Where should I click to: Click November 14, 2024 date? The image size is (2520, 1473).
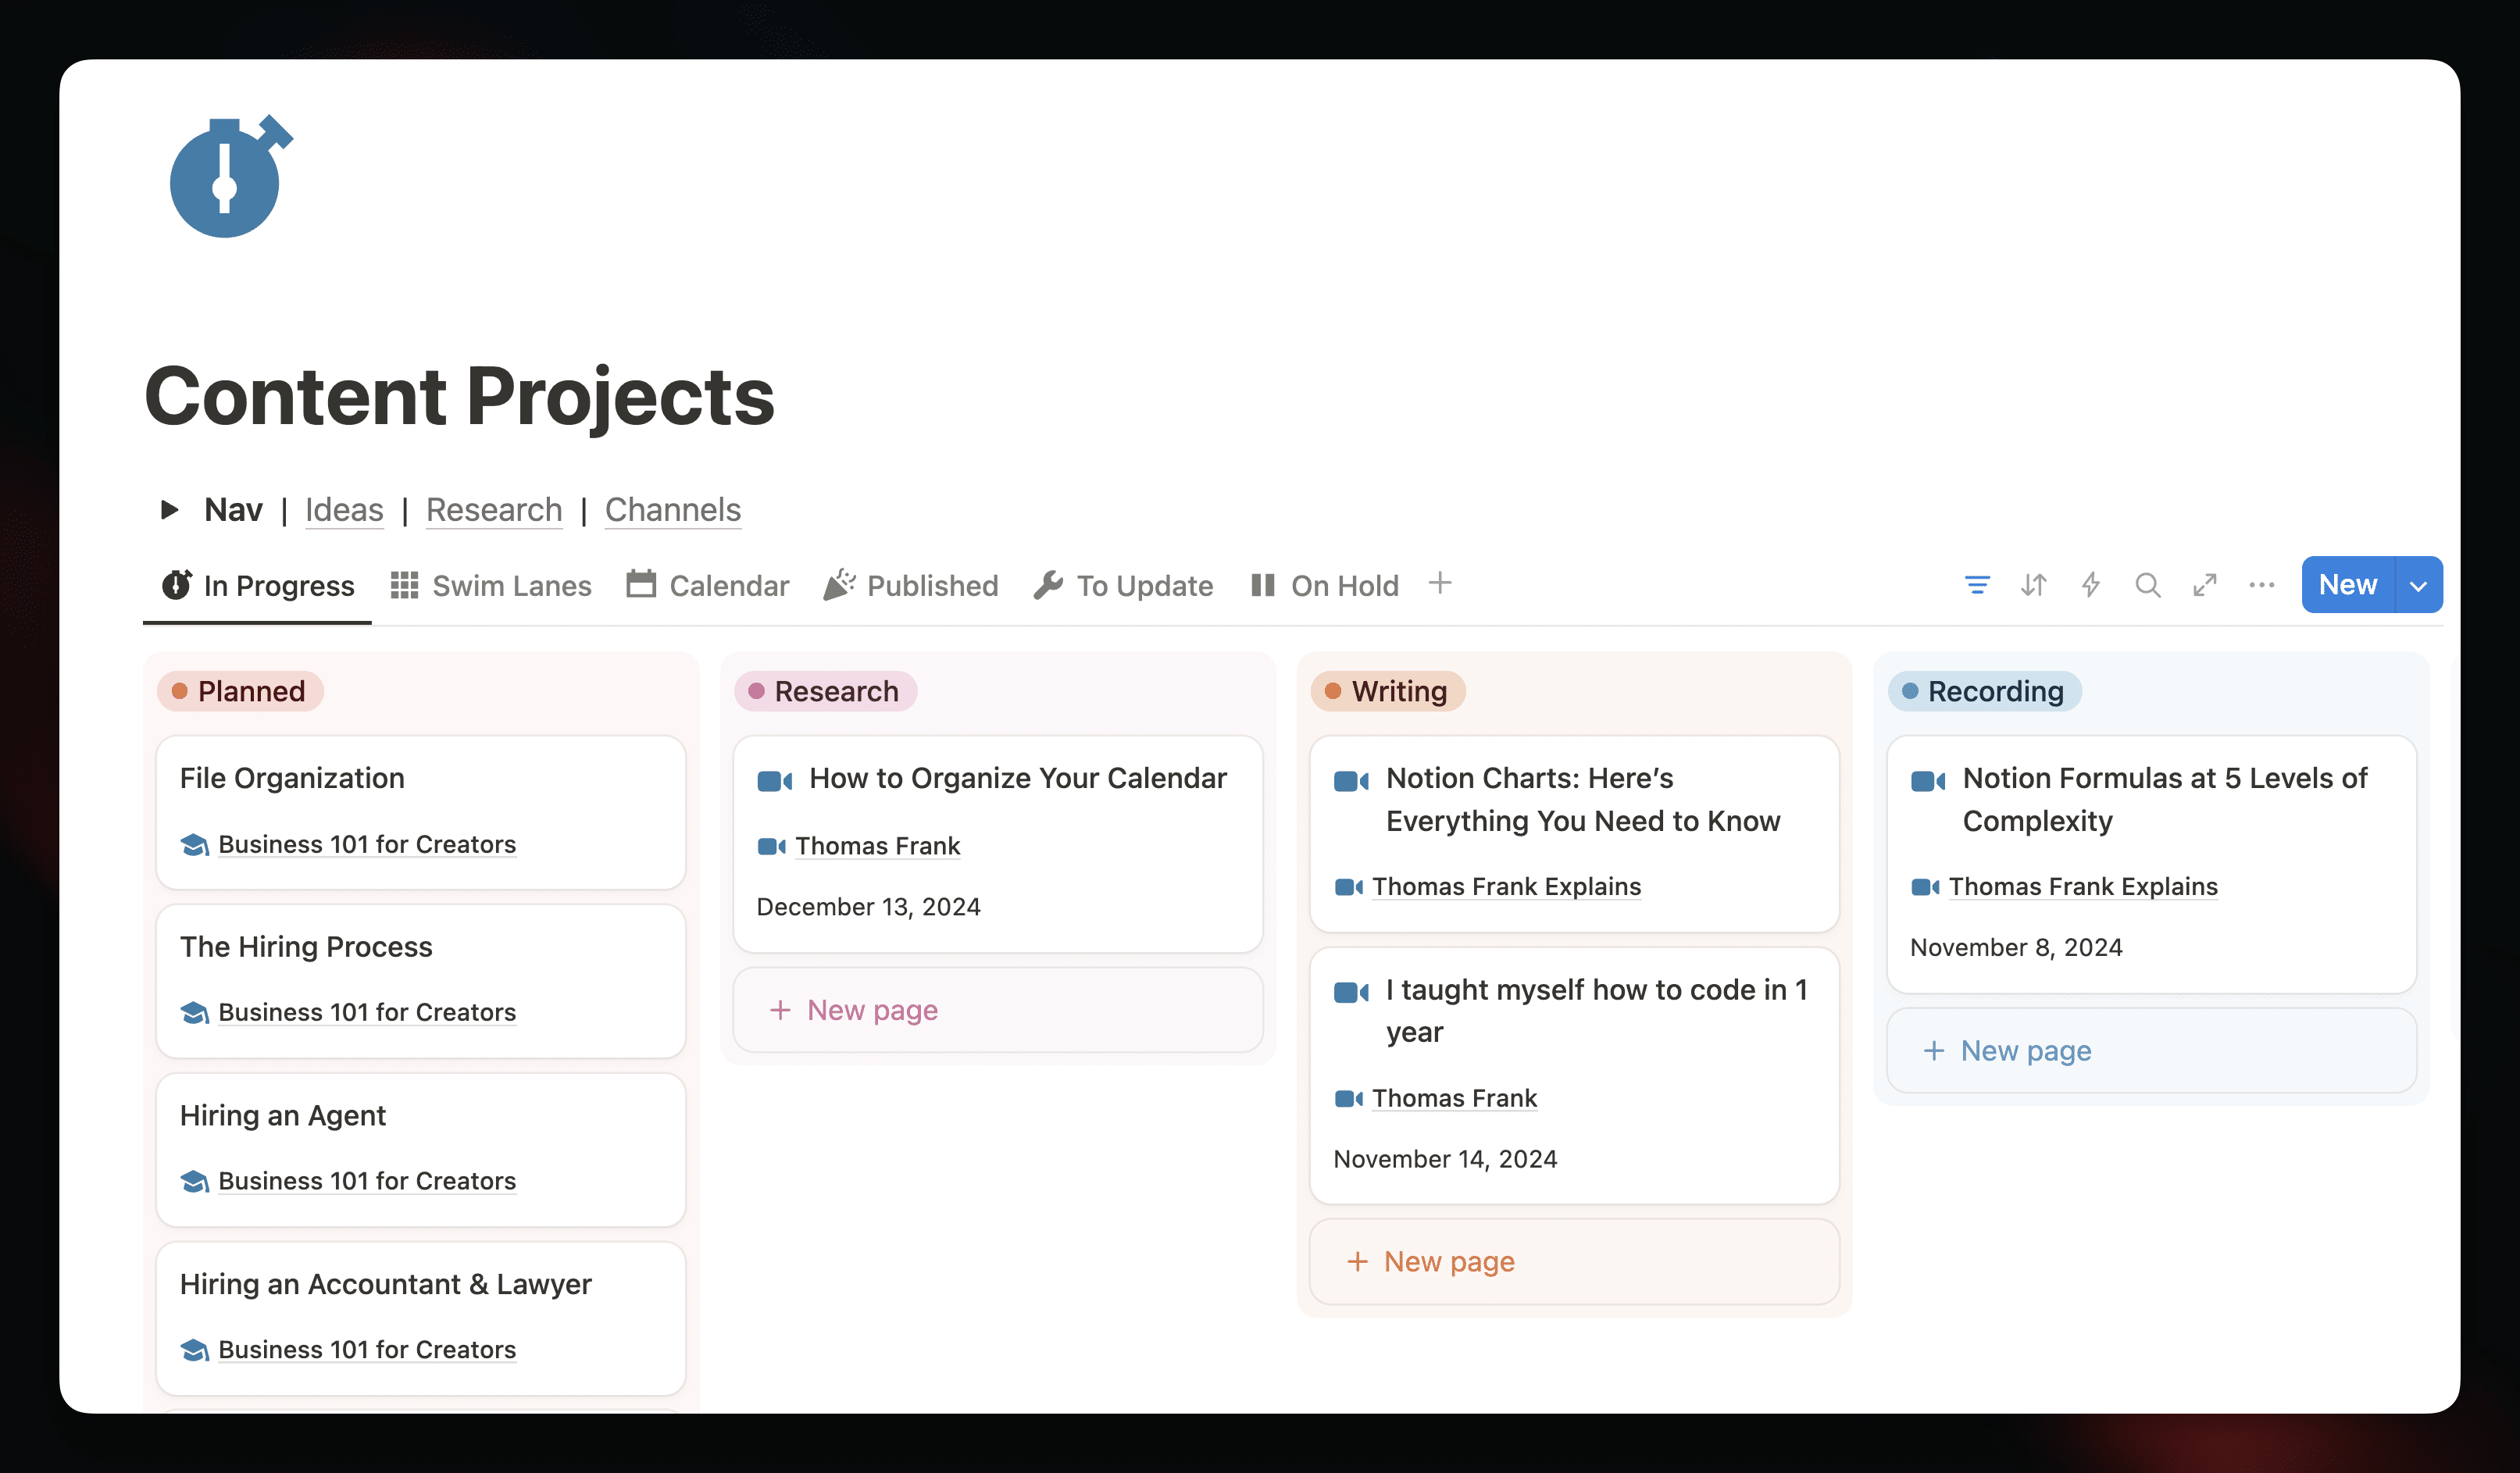pos(1445,1159)
